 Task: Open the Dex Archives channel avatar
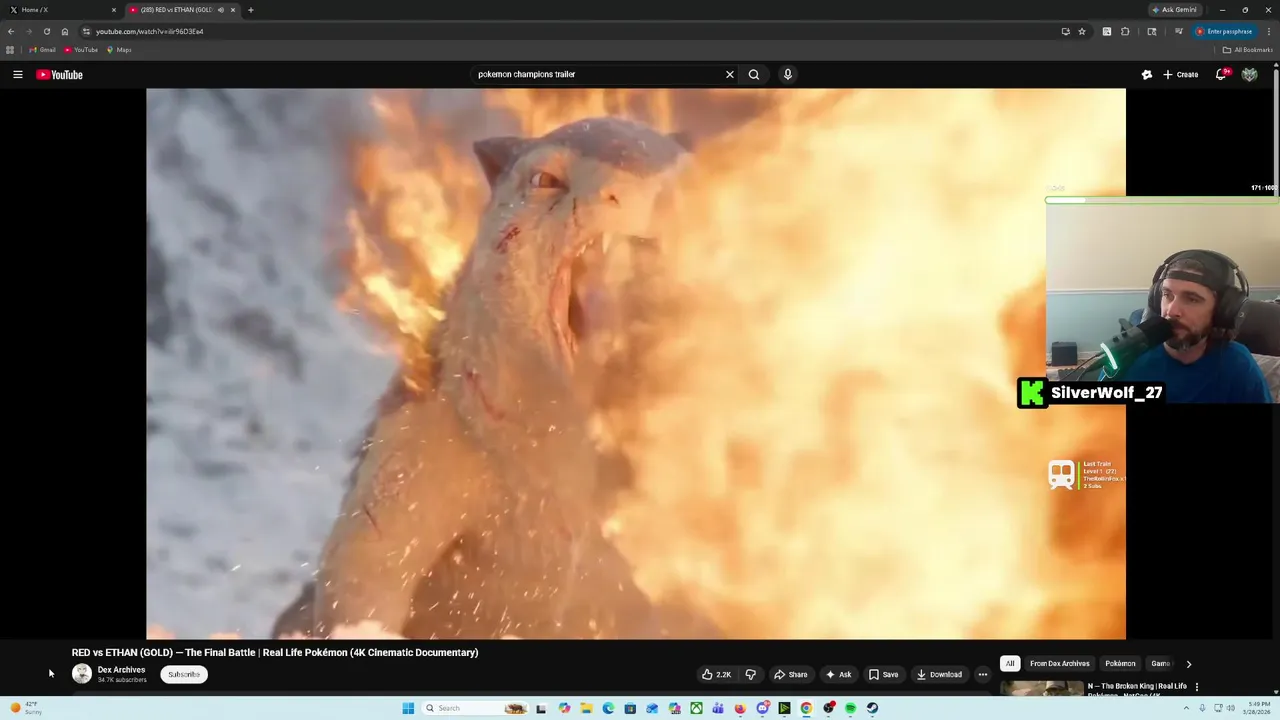click(82, 674)
